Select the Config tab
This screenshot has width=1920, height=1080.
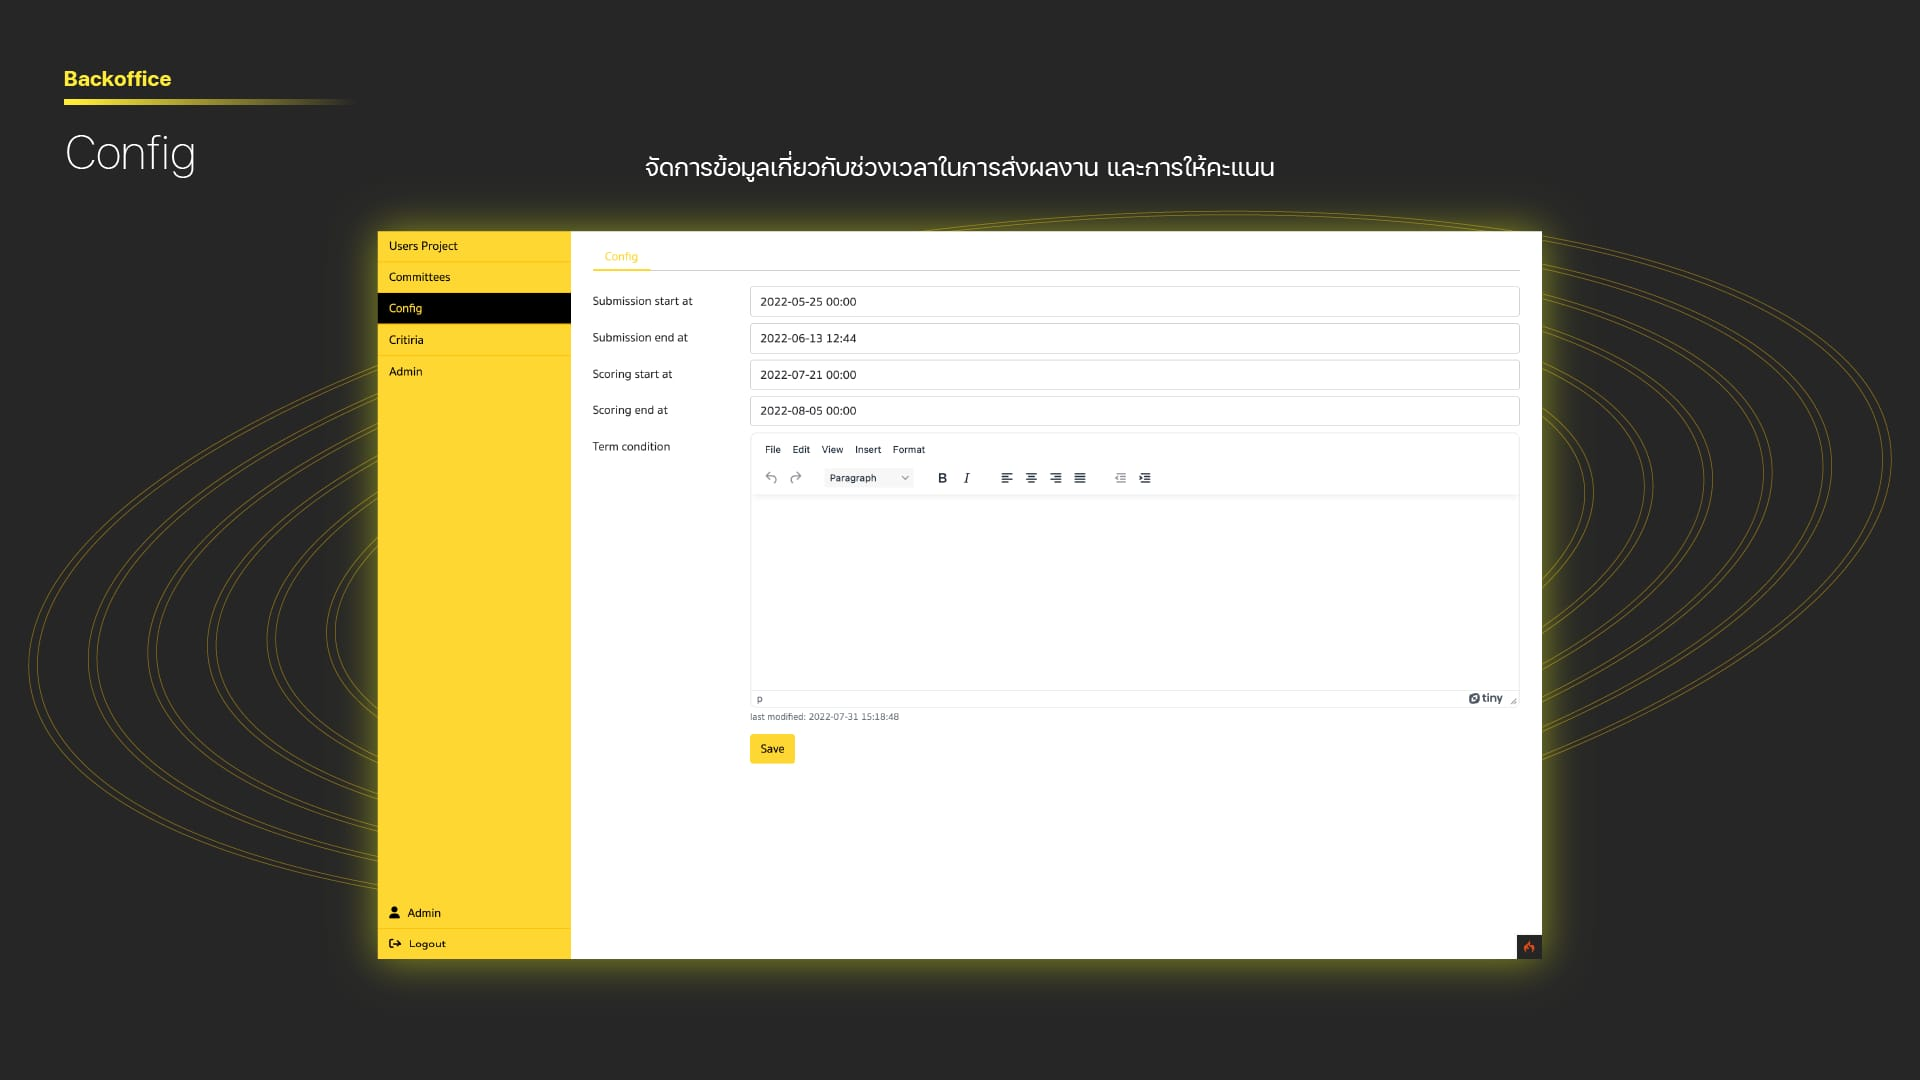(x=621, y=257)
